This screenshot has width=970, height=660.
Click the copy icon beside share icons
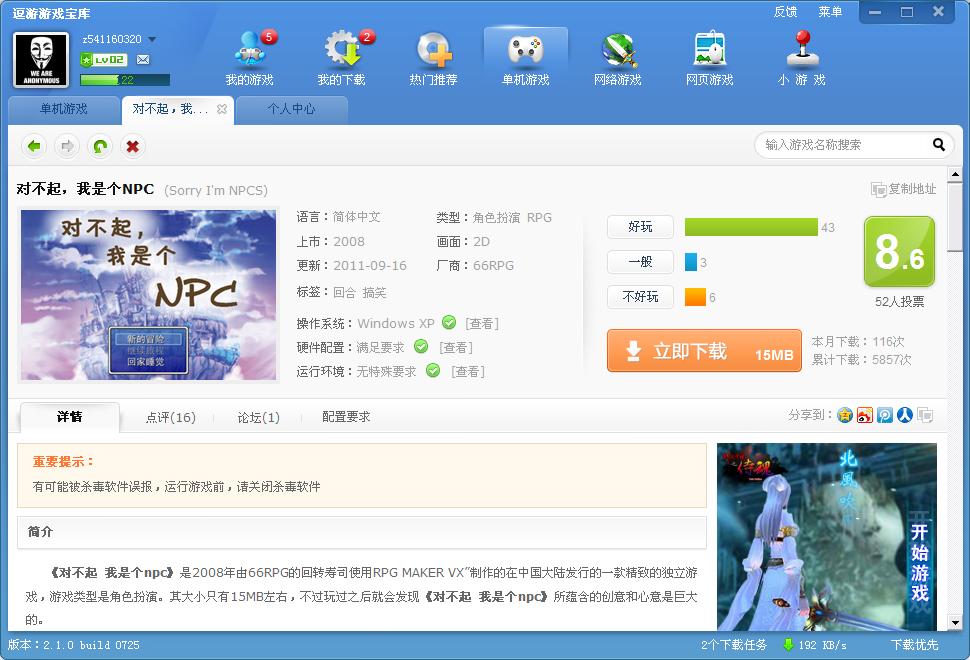click(x=925, y=415)
